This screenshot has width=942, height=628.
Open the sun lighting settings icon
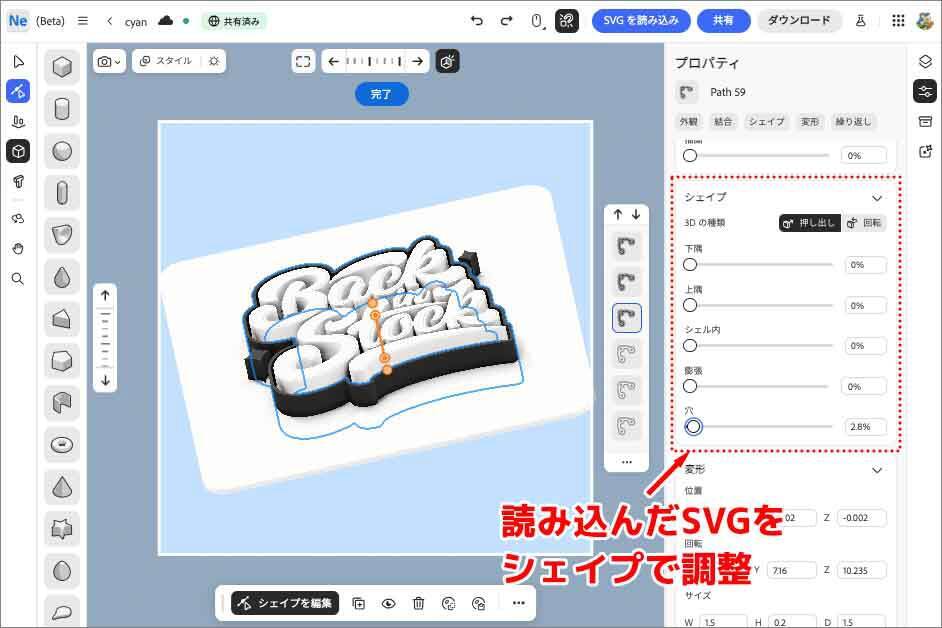click(214, 61)
